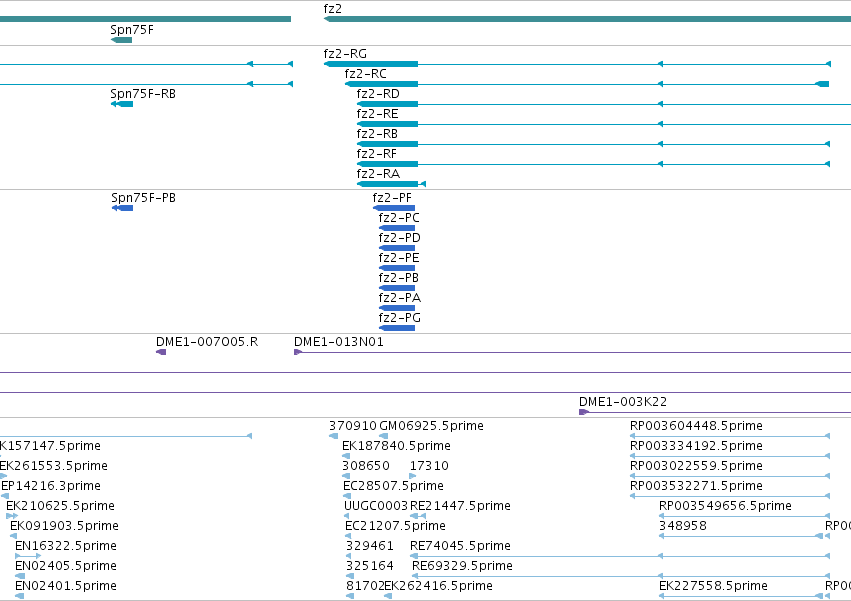Click the fz2-RD transcript label

point(378,94)
